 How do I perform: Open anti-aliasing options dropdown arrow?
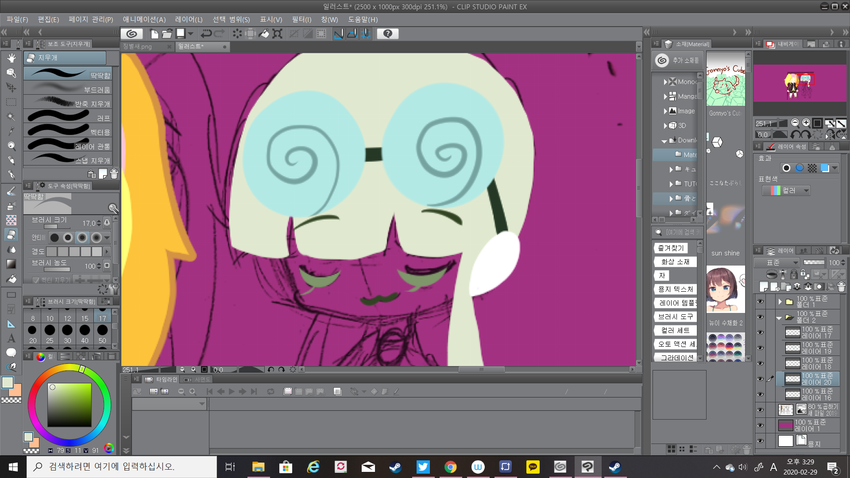pos(107,237)
